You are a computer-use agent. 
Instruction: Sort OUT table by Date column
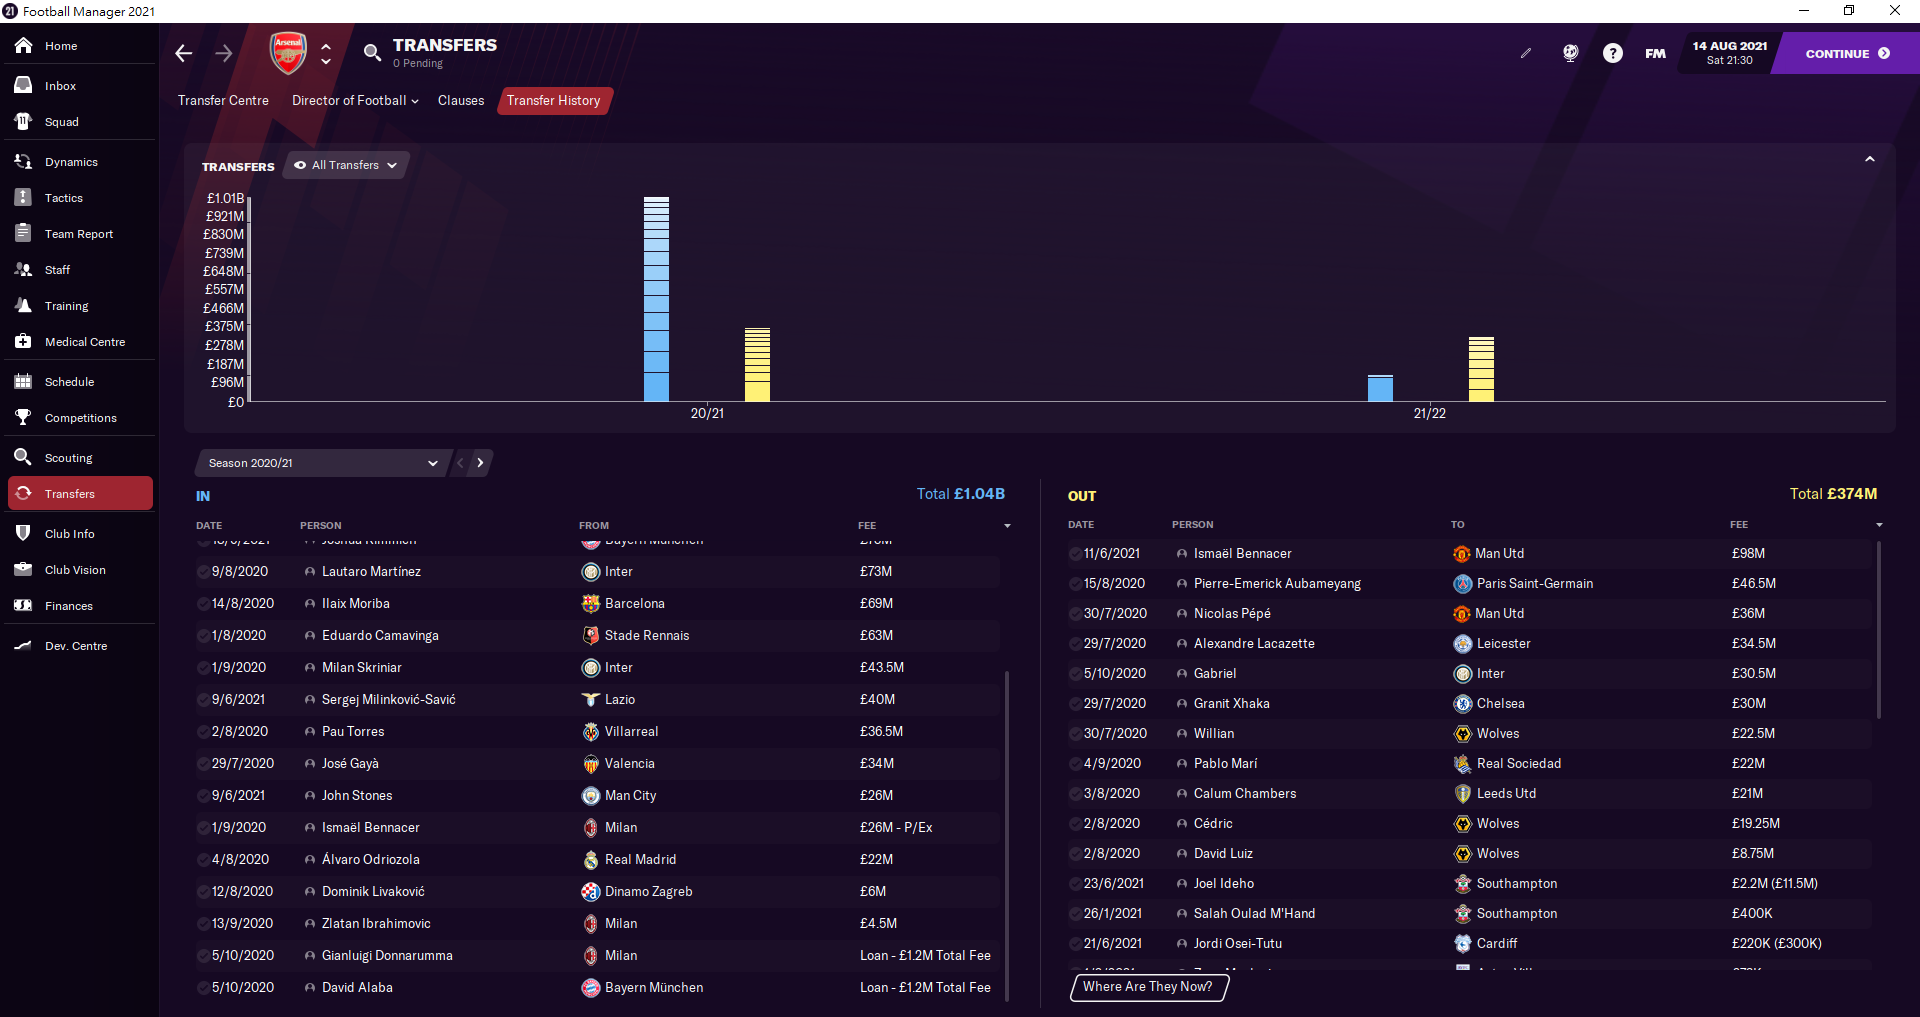[x=1081, y=525]
